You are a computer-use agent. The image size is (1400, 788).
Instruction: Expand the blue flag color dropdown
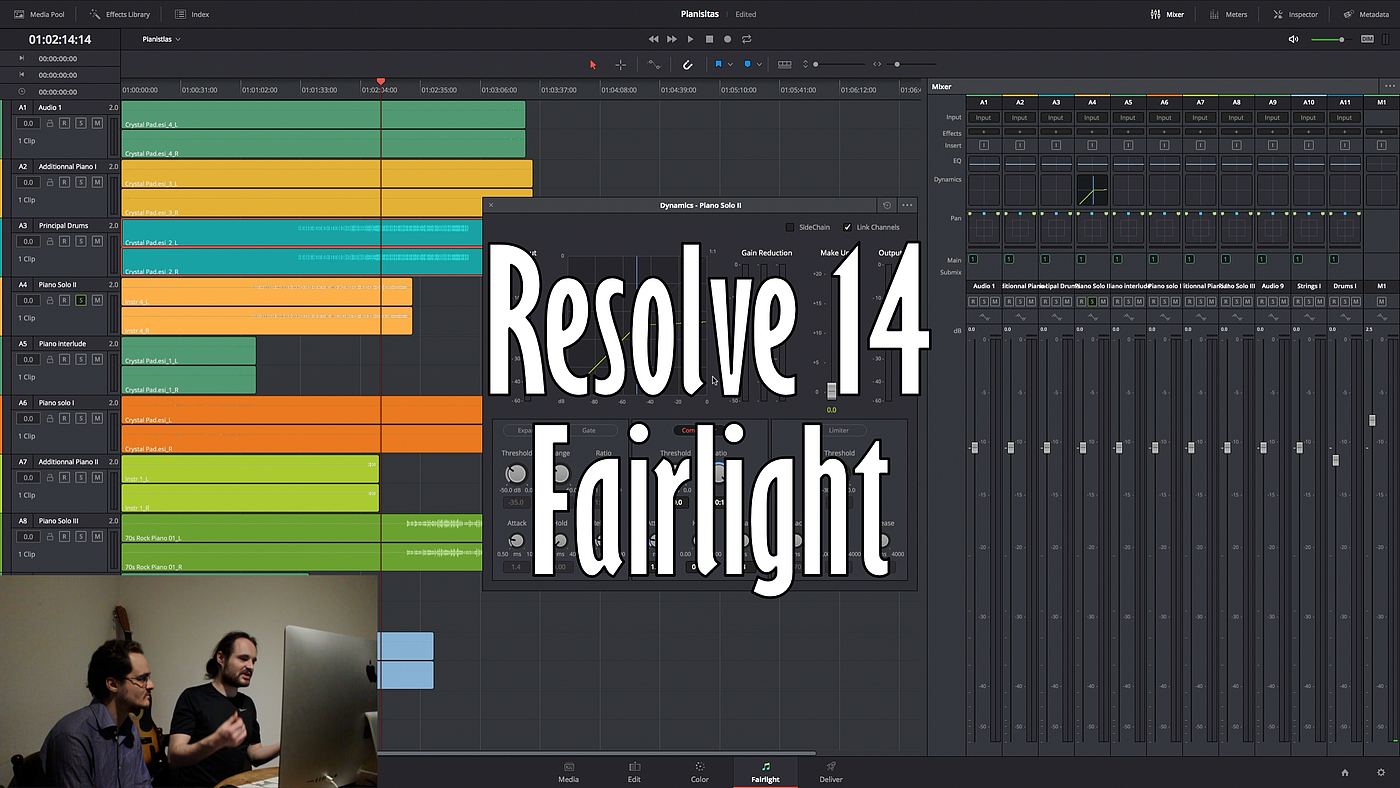[x=730, y=65]
